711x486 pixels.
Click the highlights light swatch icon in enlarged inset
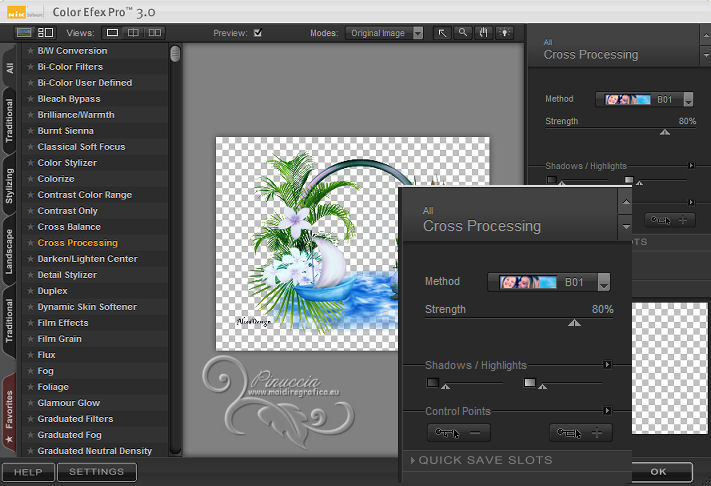pos(530,383)
